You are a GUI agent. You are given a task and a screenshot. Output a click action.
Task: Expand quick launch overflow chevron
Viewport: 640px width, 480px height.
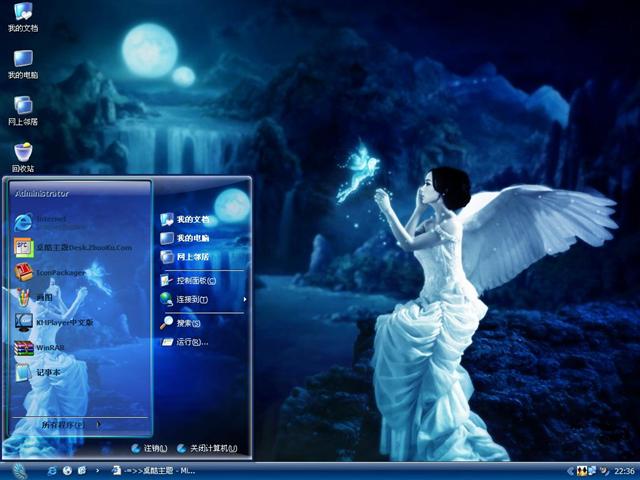[97, 471]
